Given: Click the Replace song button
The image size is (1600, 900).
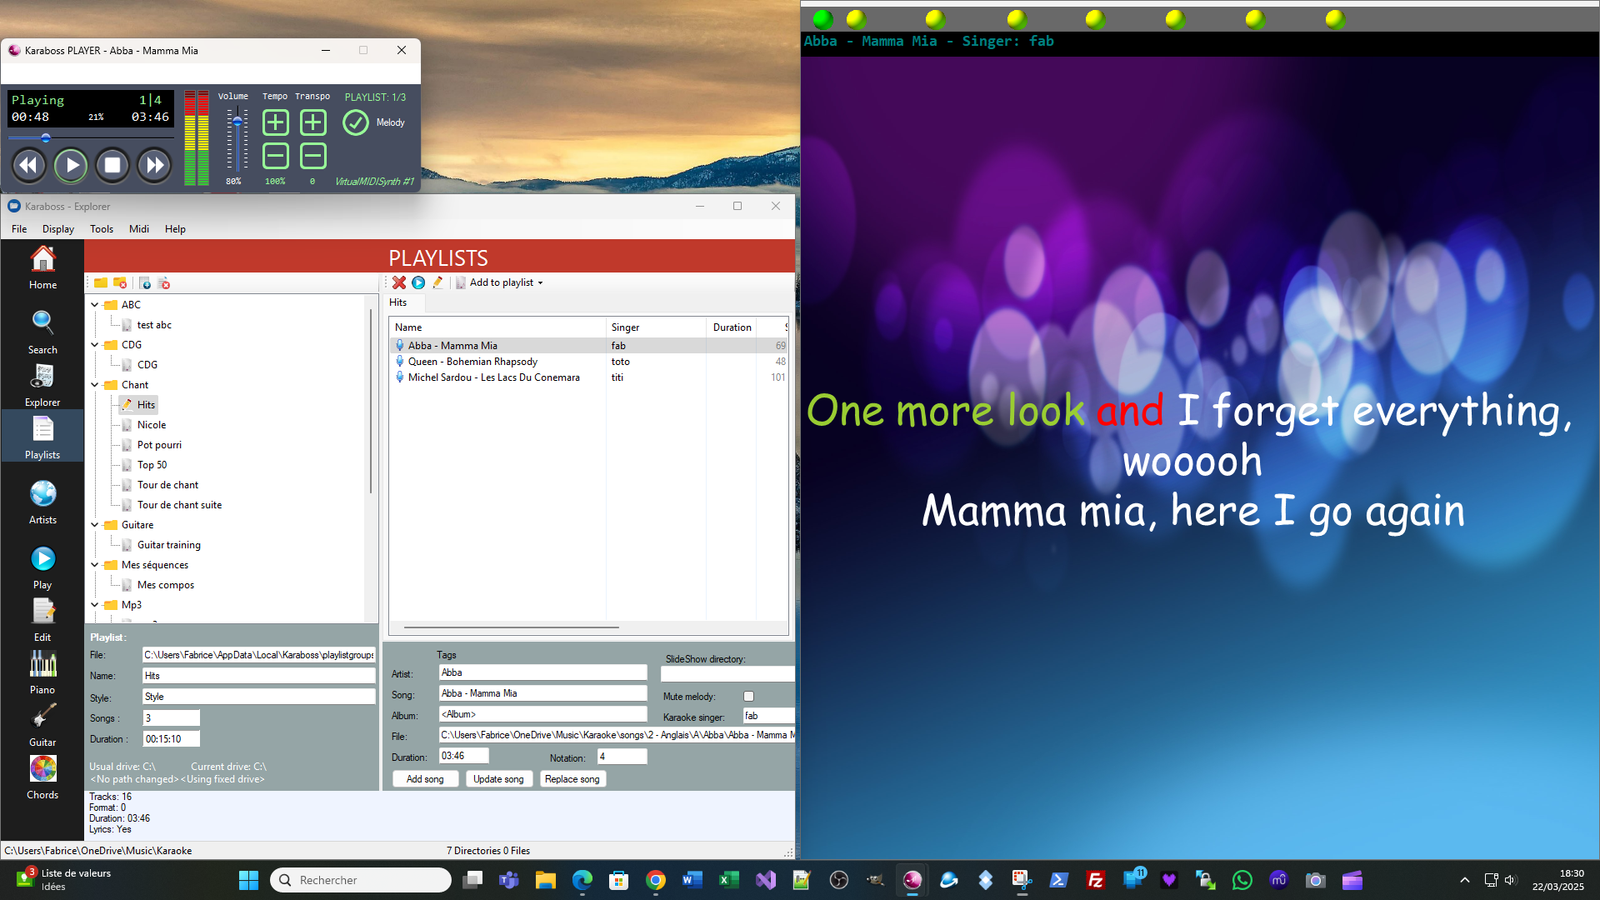Looking at the screenshot, I should [573, 779].
